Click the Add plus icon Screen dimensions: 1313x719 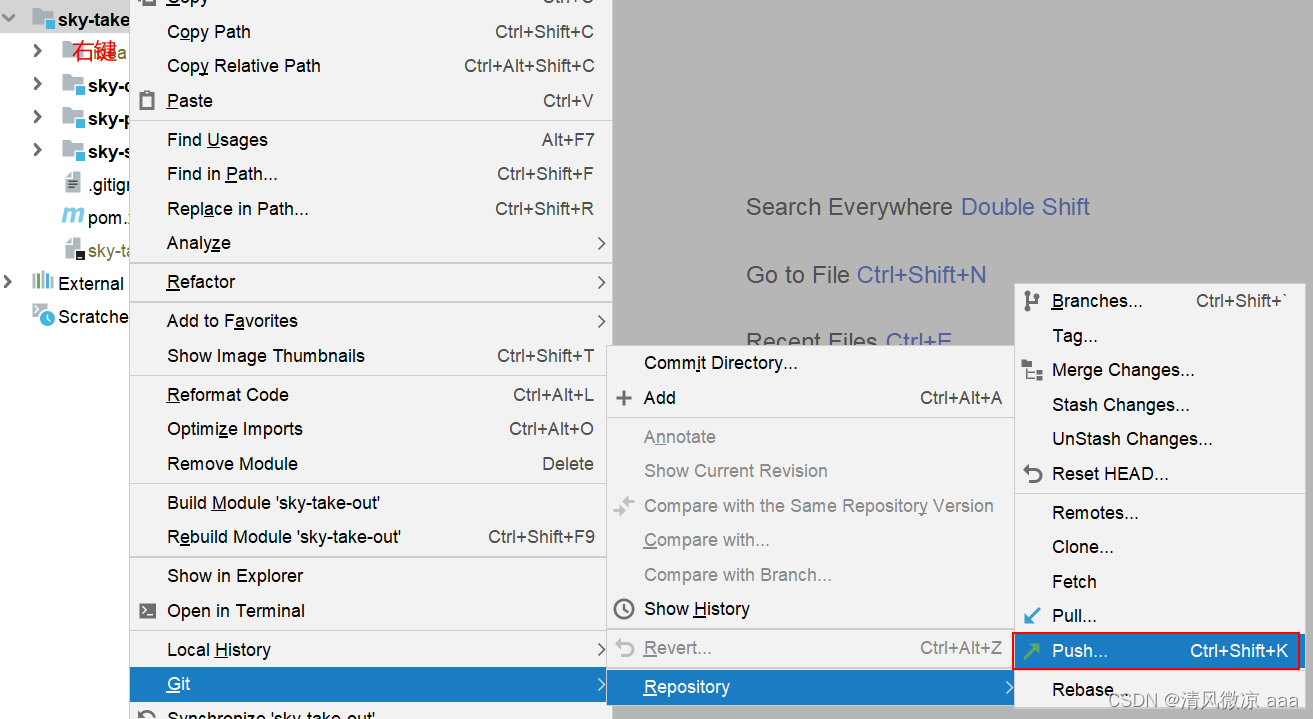pos(624,398)
